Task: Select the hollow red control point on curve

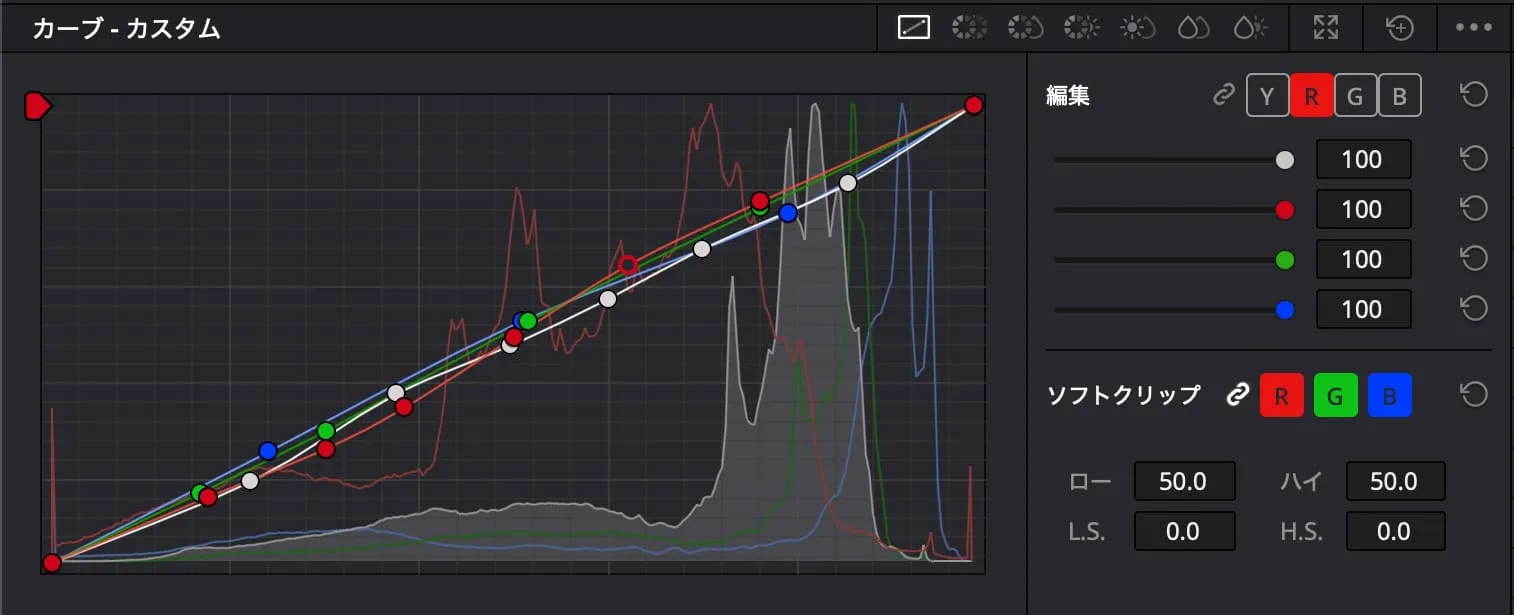Action: tap(627, 265)
